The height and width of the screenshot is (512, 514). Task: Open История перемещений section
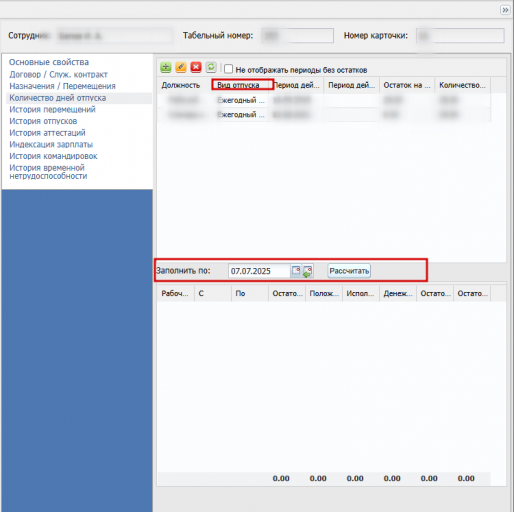point(52,109)
